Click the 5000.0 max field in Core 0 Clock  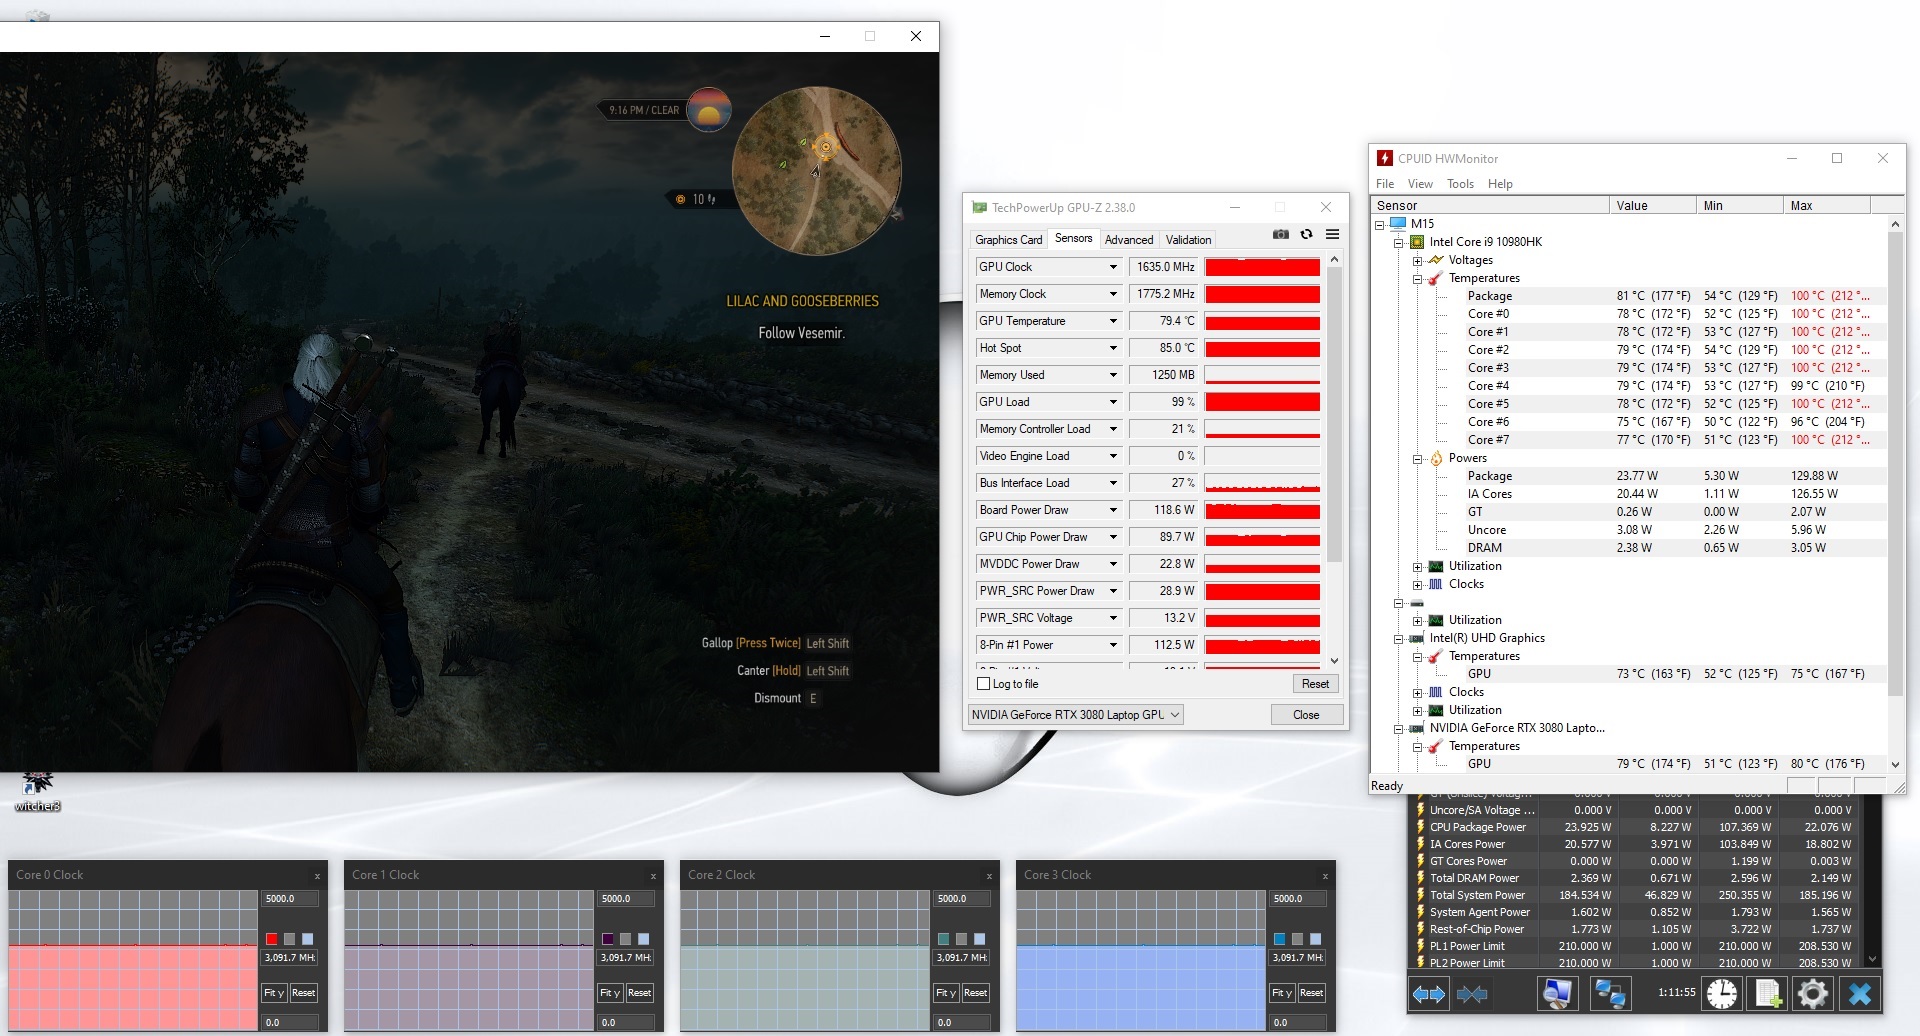(x=290, y=899)
